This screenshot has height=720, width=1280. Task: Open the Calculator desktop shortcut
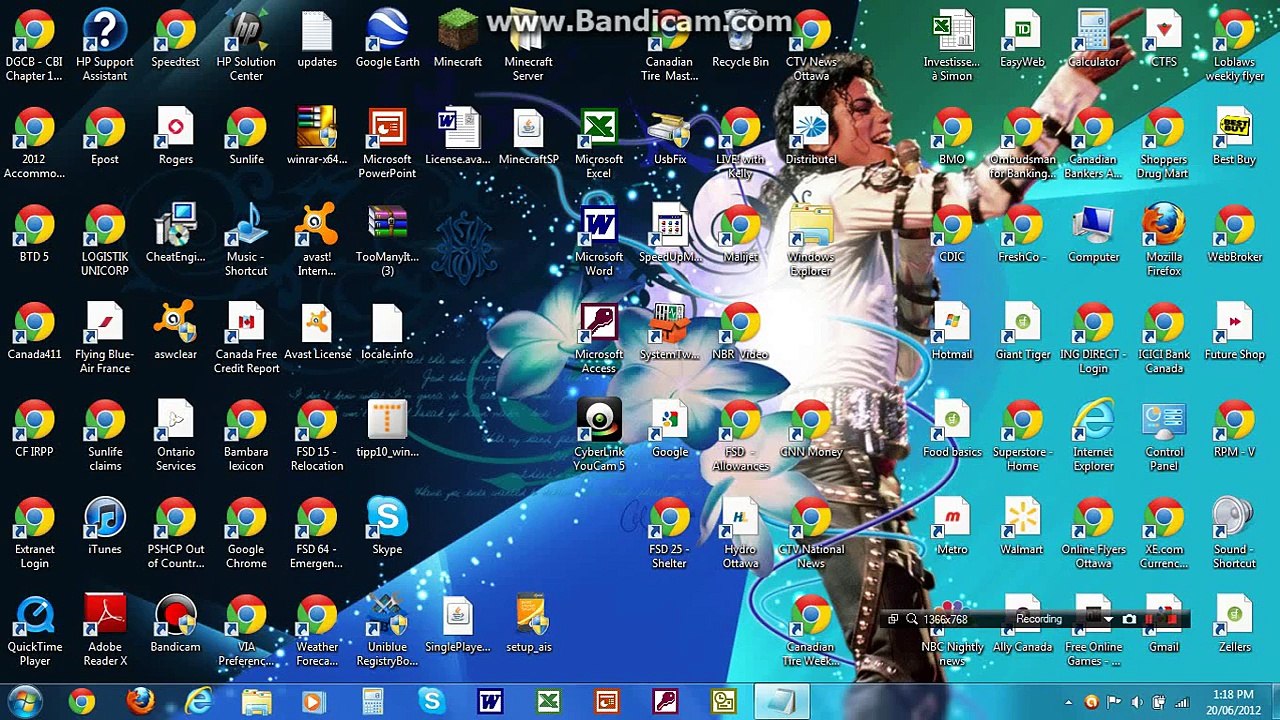1093,40
